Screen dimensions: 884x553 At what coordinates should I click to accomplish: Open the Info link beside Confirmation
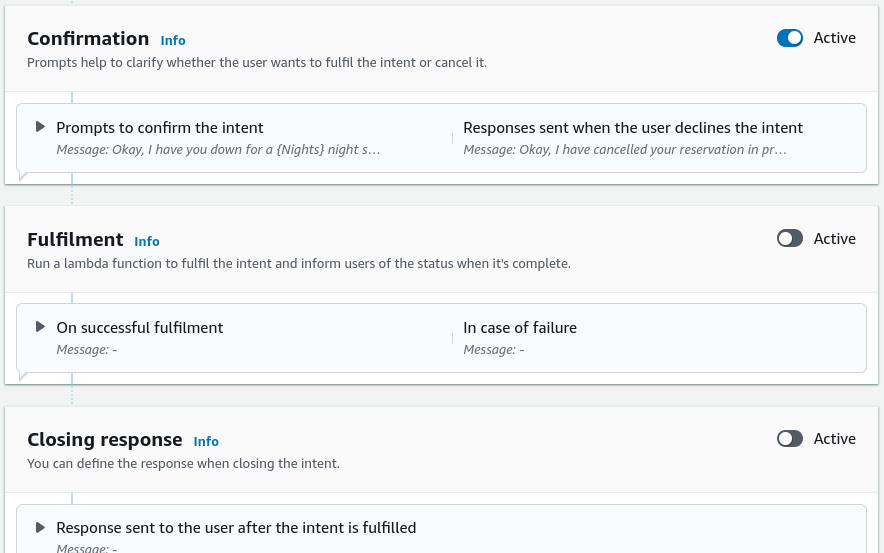click(173, 41)
